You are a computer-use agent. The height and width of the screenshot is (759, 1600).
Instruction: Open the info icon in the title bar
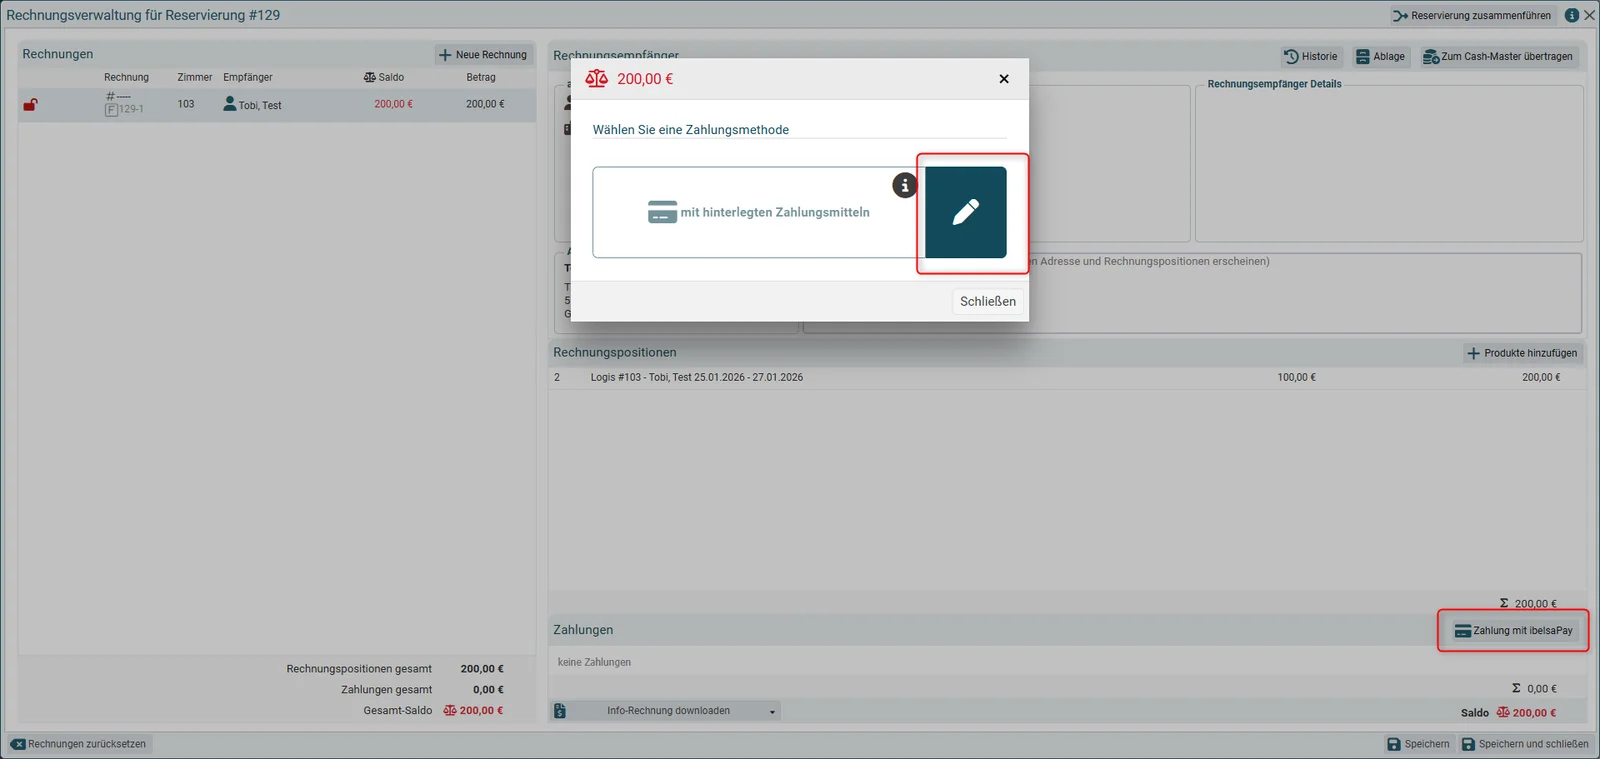(x=1571, y=15)
